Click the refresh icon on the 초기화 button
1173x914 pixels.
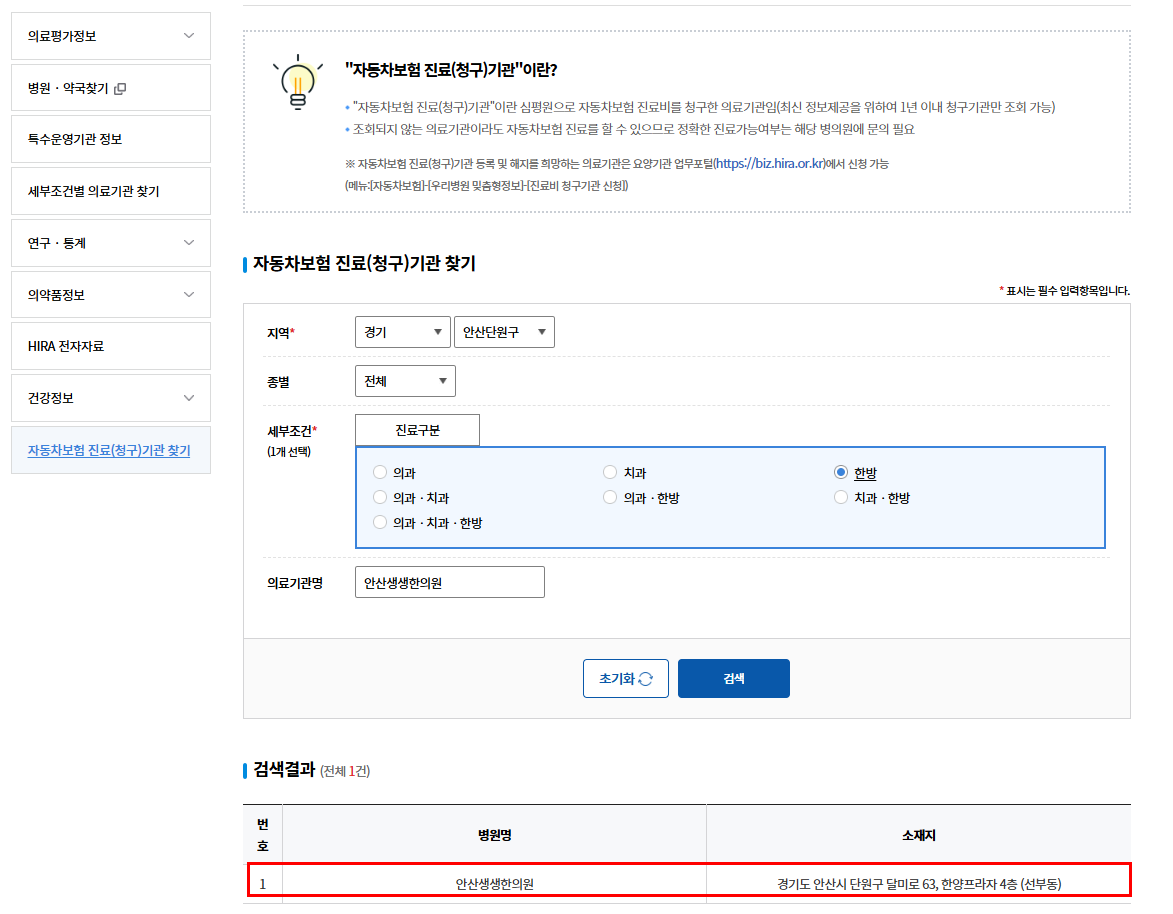[646, 678]
